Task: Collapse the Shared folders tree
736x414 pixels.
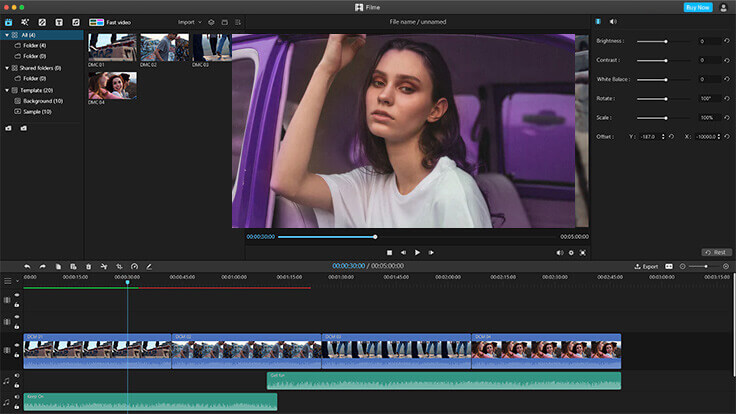Action: (5, 67)
